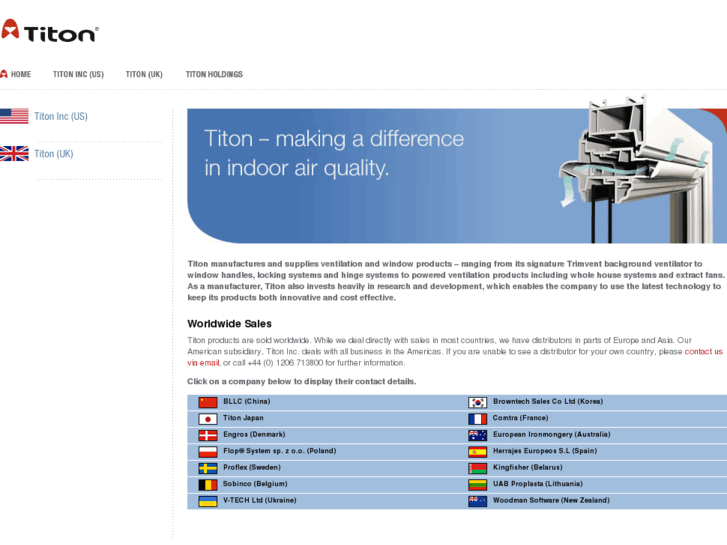Select Sobinco (Belgium) distributor

pyautogui.click(x=255, y=484)
